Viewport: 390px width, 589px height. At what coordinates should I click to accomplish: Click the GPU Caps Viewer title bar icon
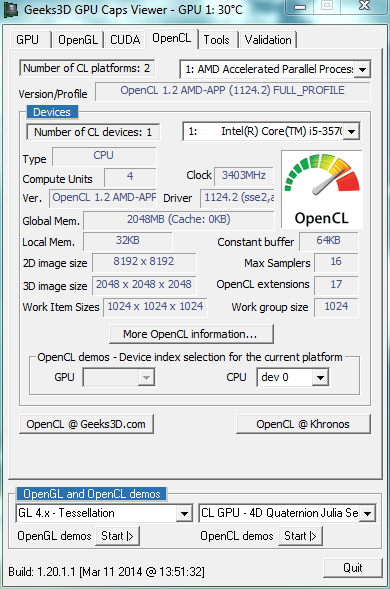(11, 10)
